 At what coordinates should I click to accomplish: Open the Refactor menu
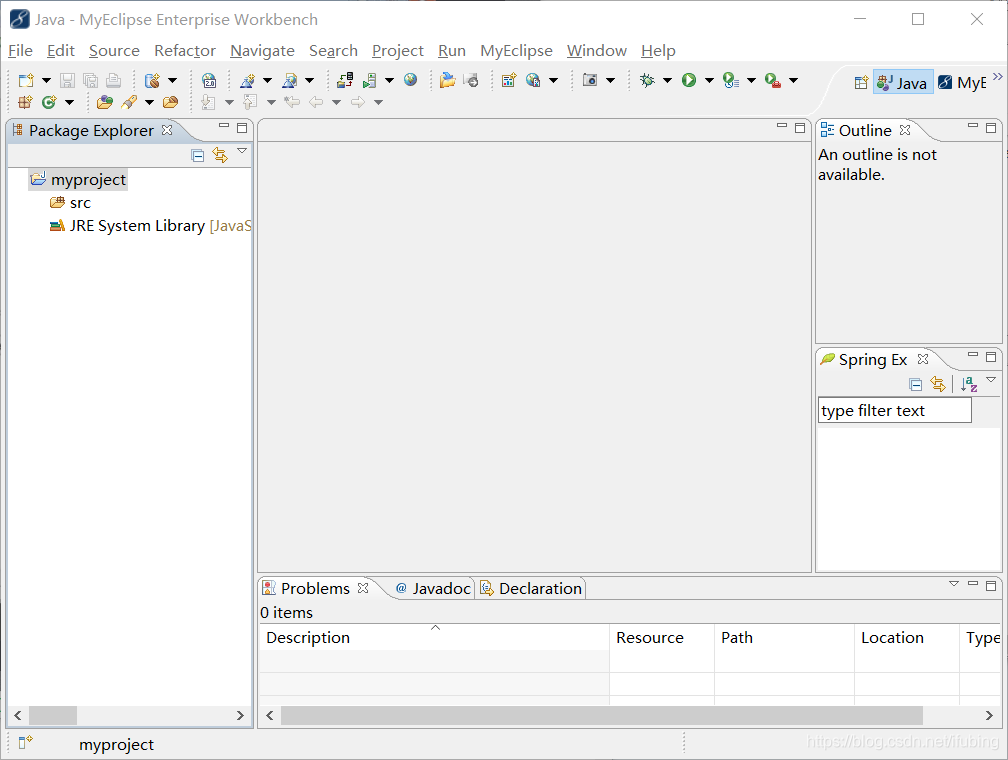[184, 51]
